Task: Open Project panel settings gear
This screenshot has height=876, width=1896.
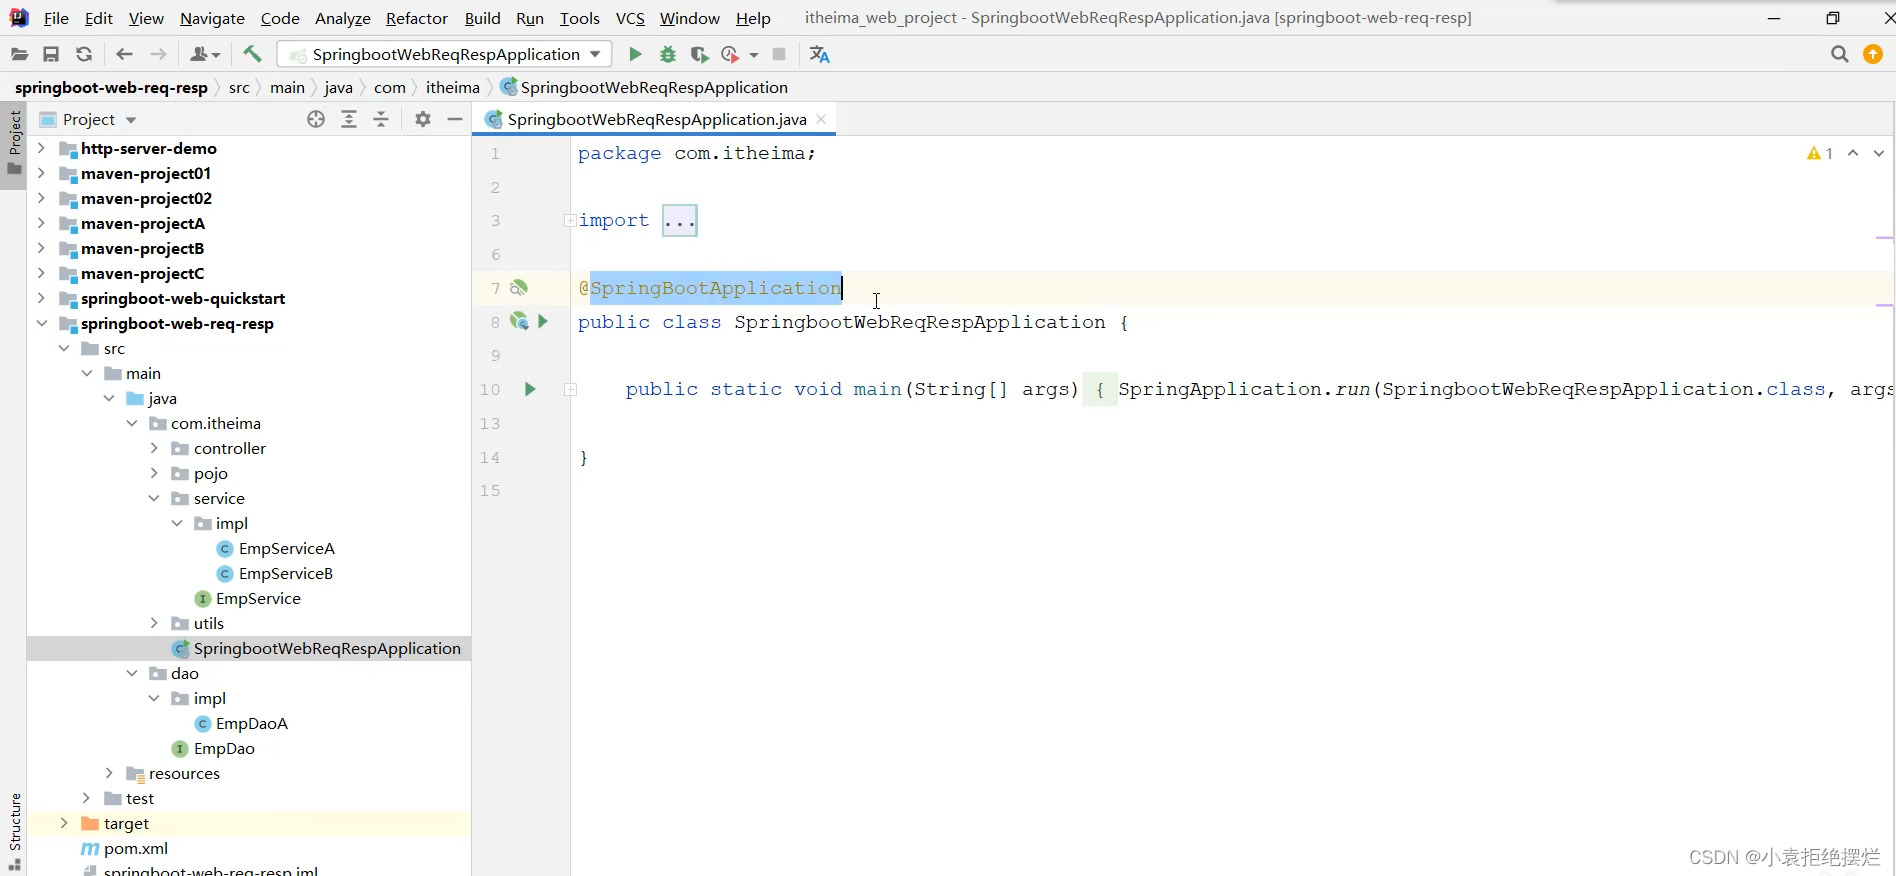Action: 423,119
